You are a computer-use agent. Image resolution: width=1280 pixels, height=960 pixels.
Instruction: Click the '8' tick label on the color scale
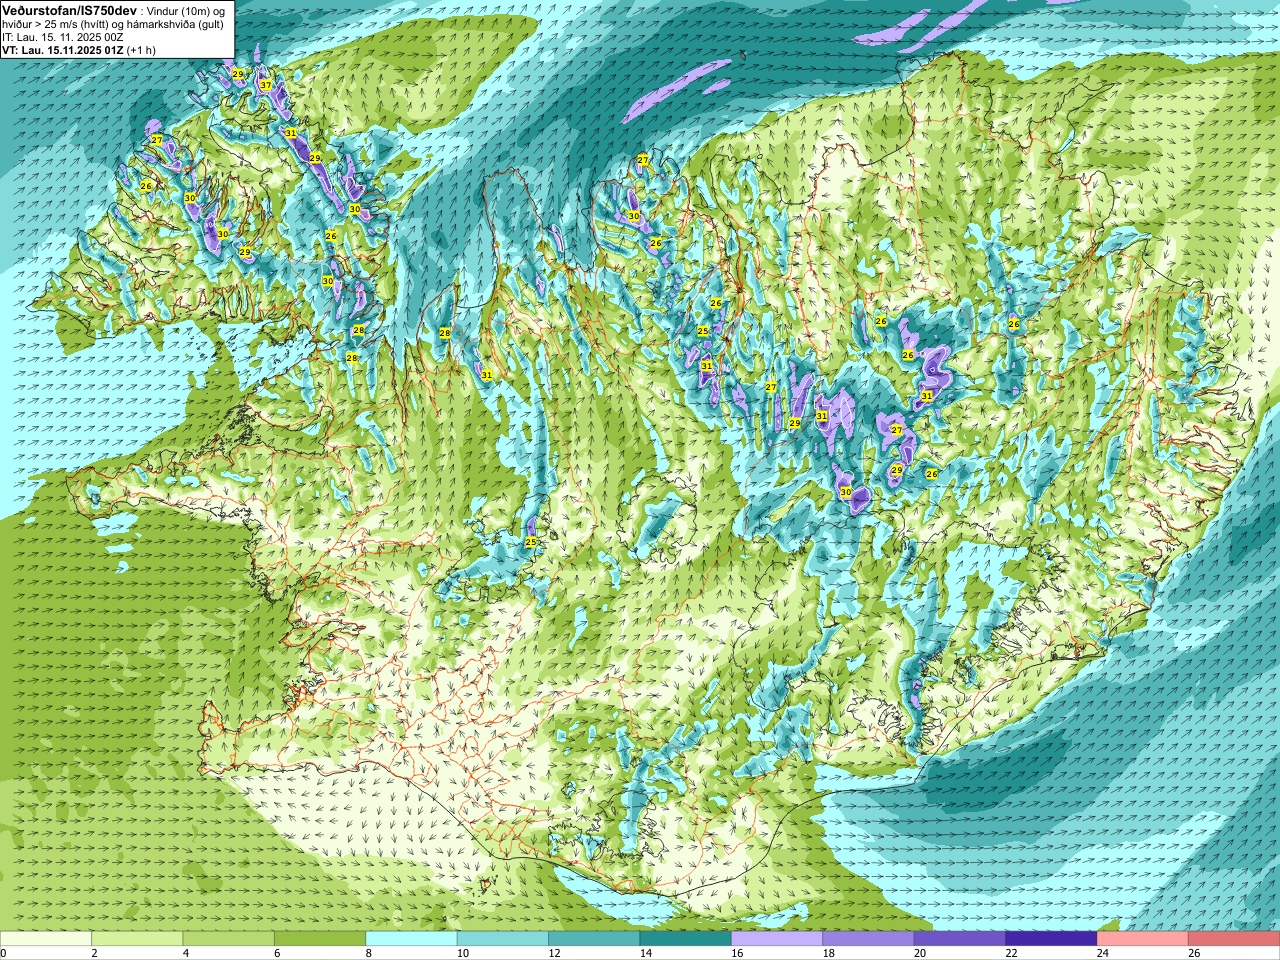click(x=367, y=953)
